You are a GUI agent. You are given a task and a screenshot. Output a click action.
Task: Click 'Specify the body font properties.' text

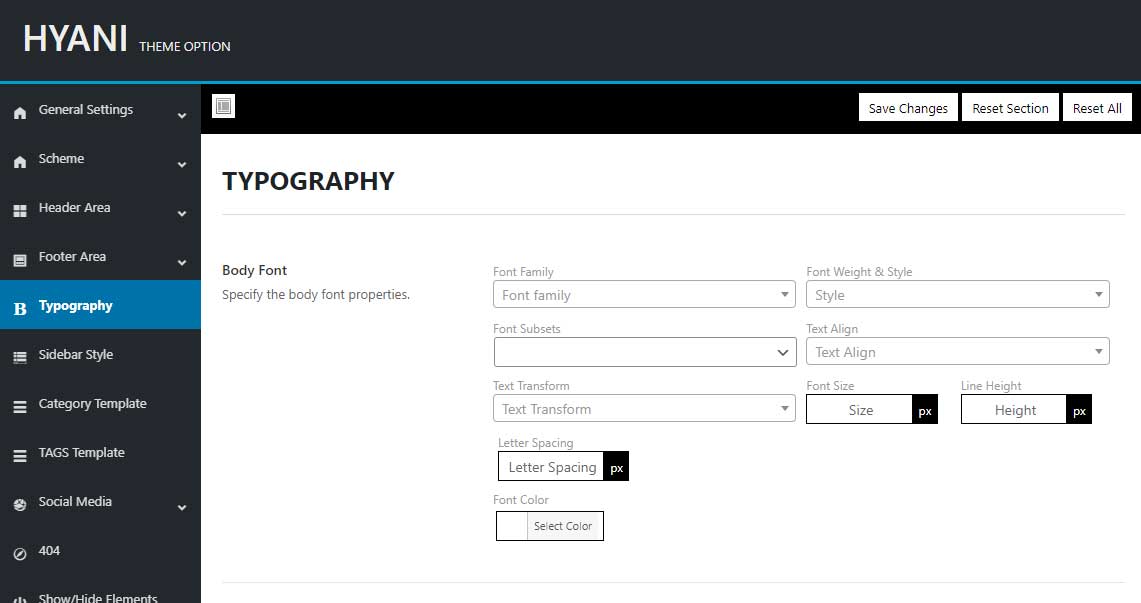316,295
